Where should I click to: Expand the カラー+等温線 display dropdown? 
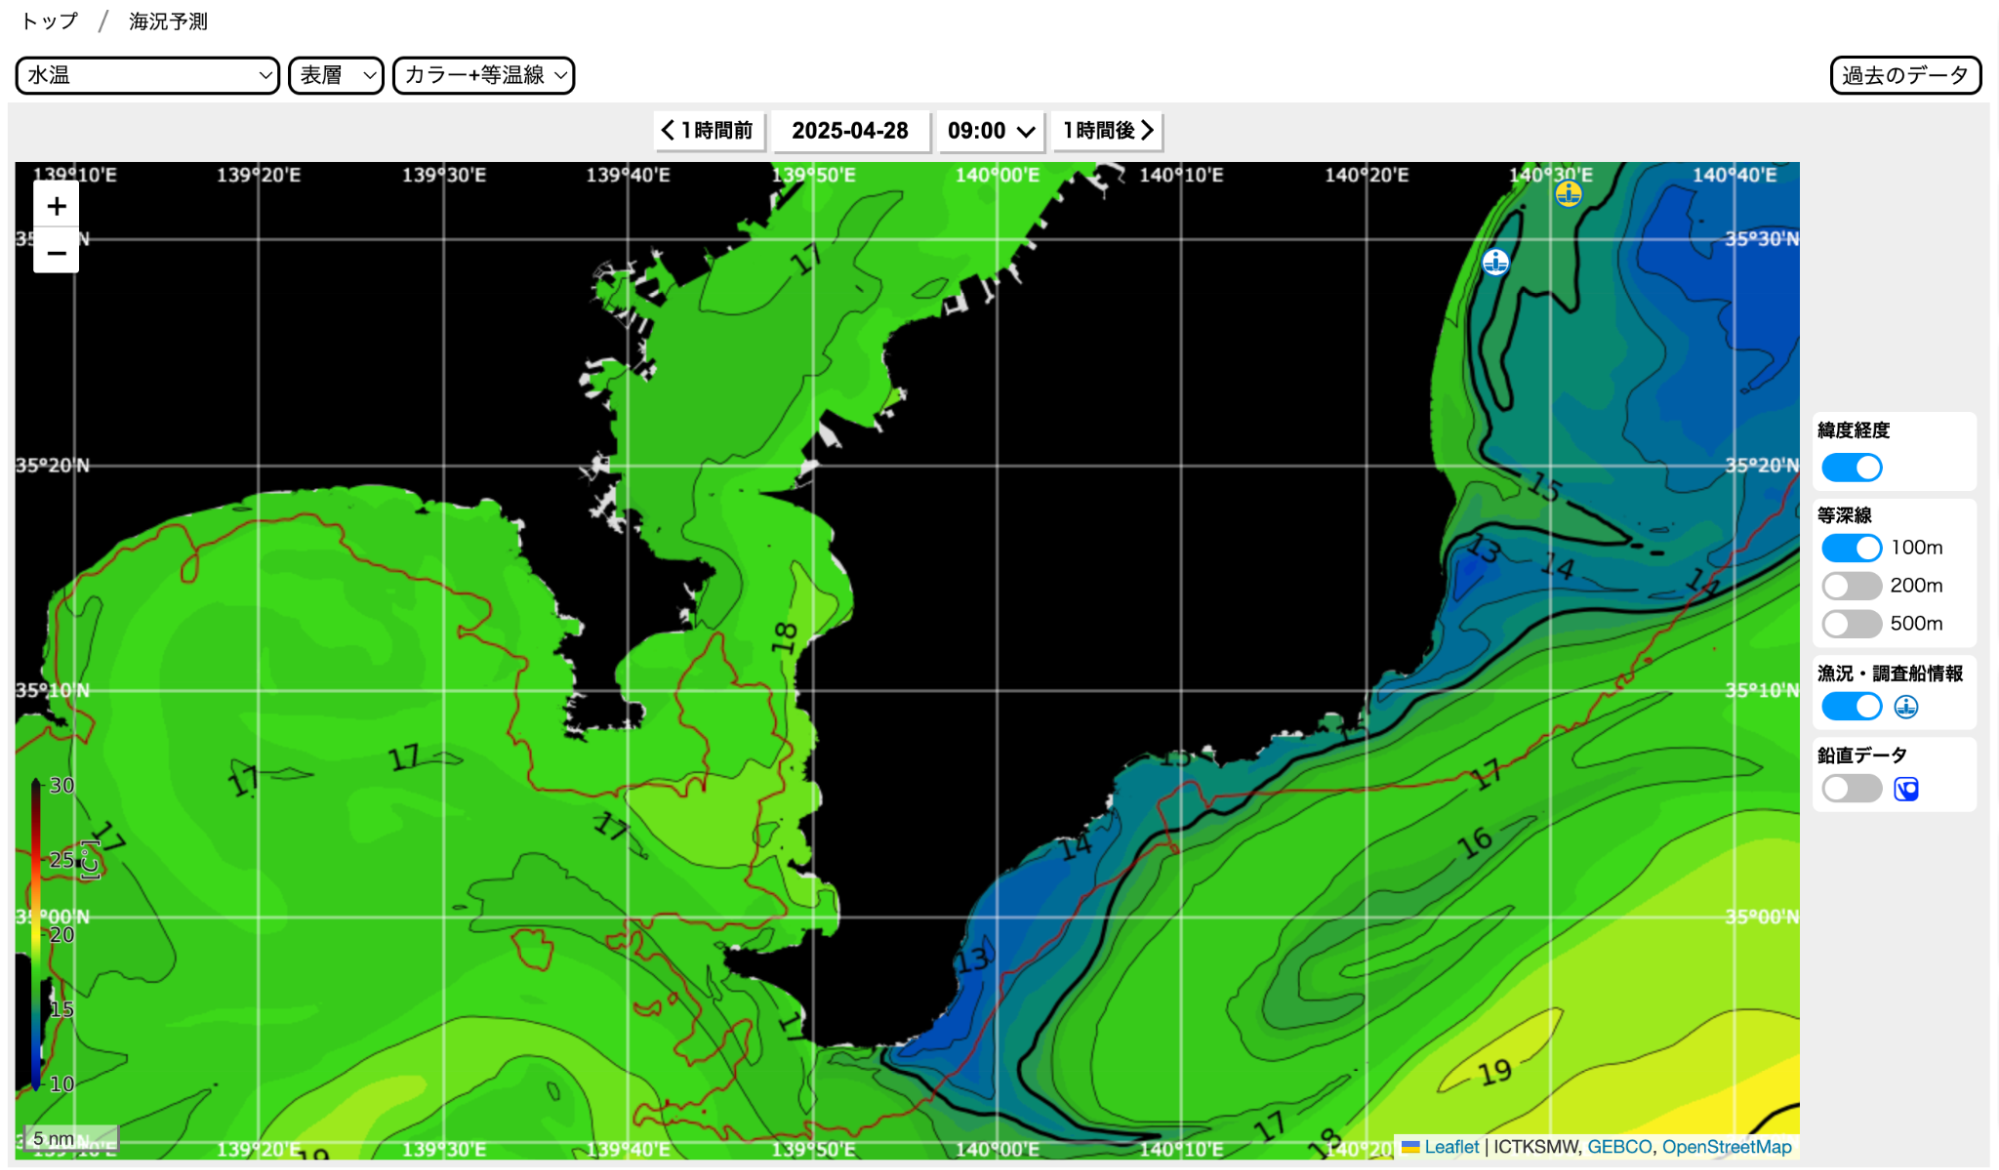(x=484, y=75)
